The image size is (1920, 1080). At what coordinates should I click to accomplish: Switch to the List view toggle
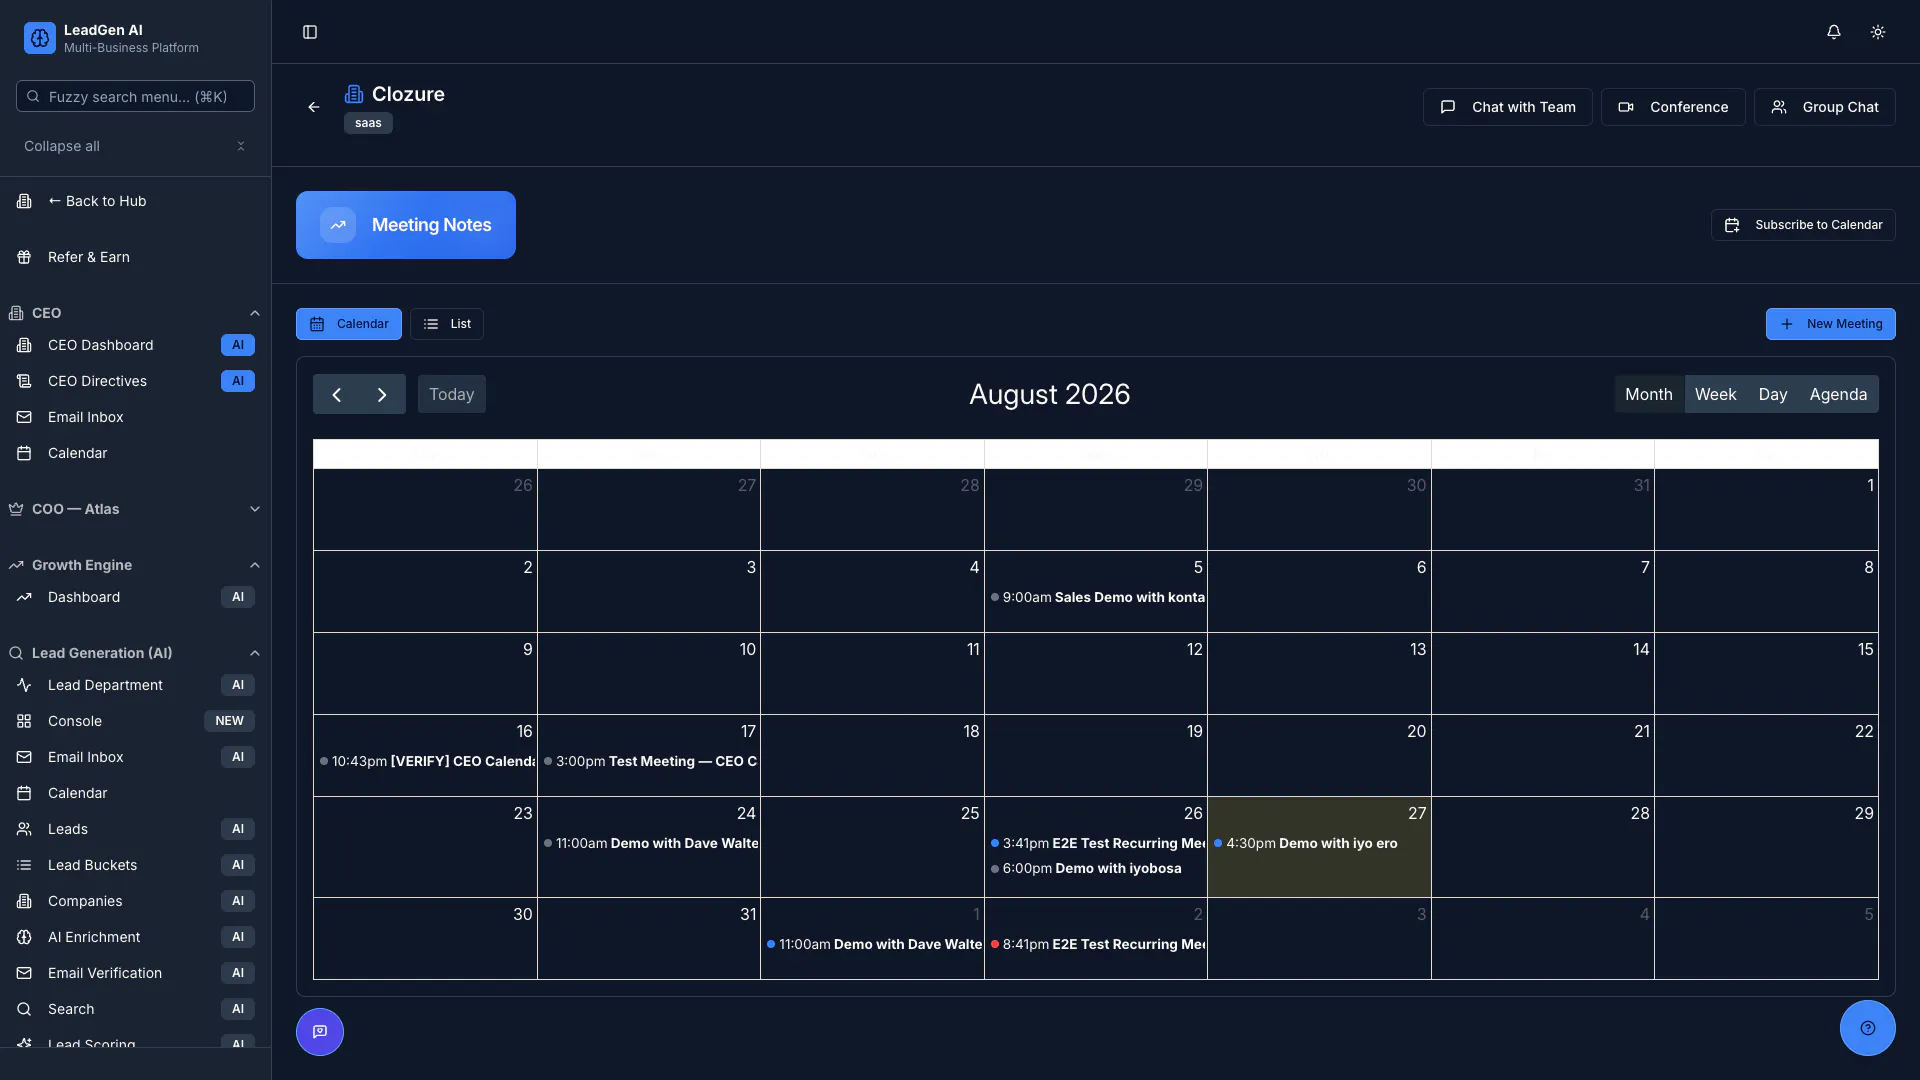(x=447, y=324)
